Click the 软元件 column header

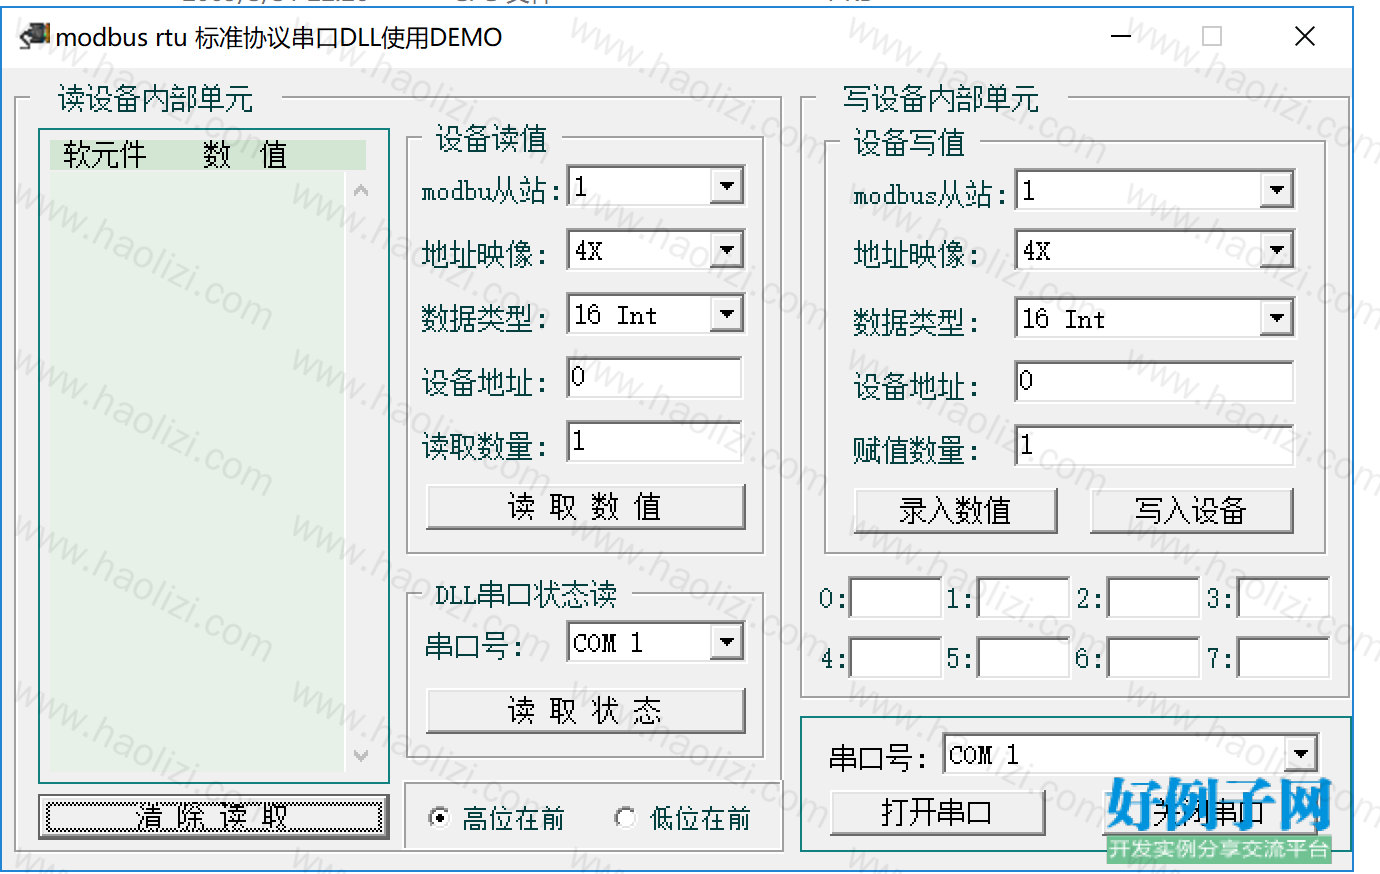[105, 154]
